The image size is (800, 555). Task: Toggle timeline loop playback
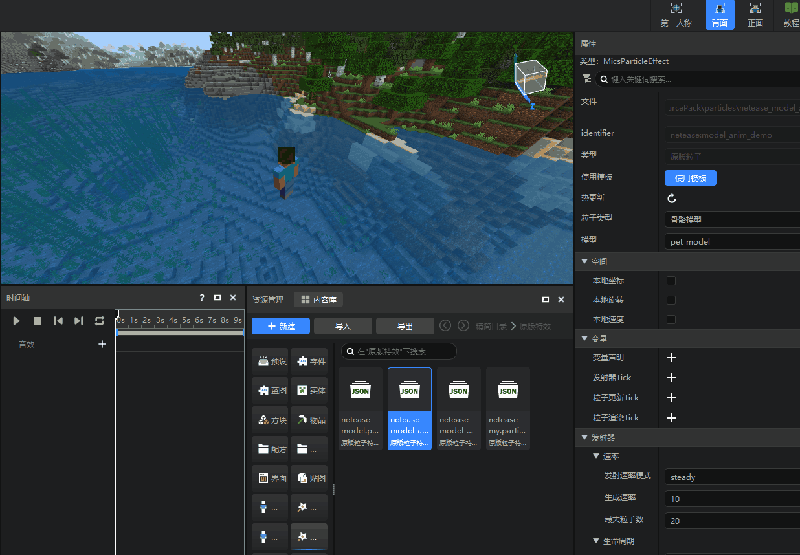pyautogui.click(x=99, y=320)
